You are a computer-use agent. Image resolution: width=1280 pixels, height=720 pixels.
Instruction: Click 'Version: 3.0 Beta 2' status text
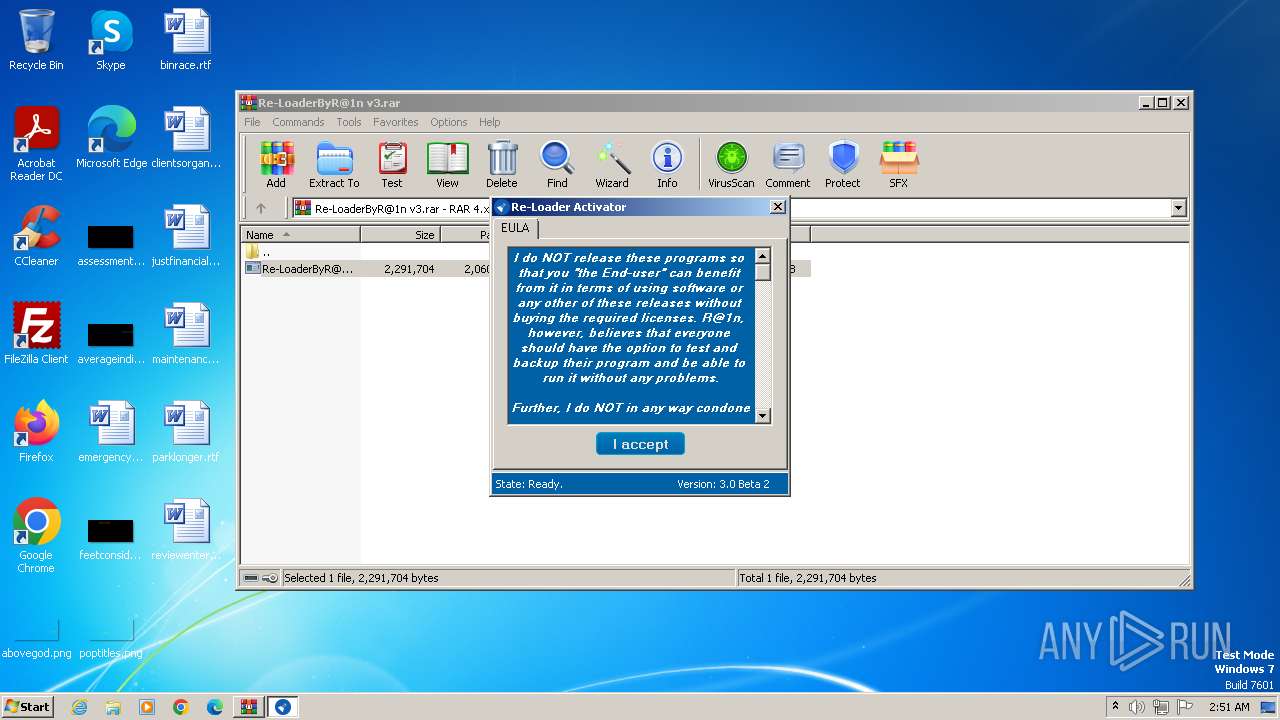[723, 484]
